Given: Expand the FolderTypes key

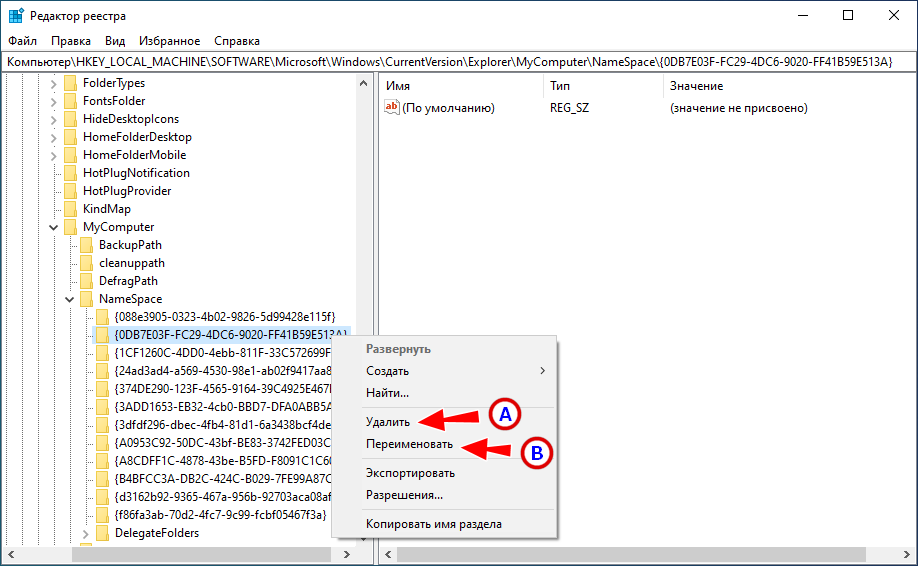Looking at the screenshot, I should click(x=53, y=84).
